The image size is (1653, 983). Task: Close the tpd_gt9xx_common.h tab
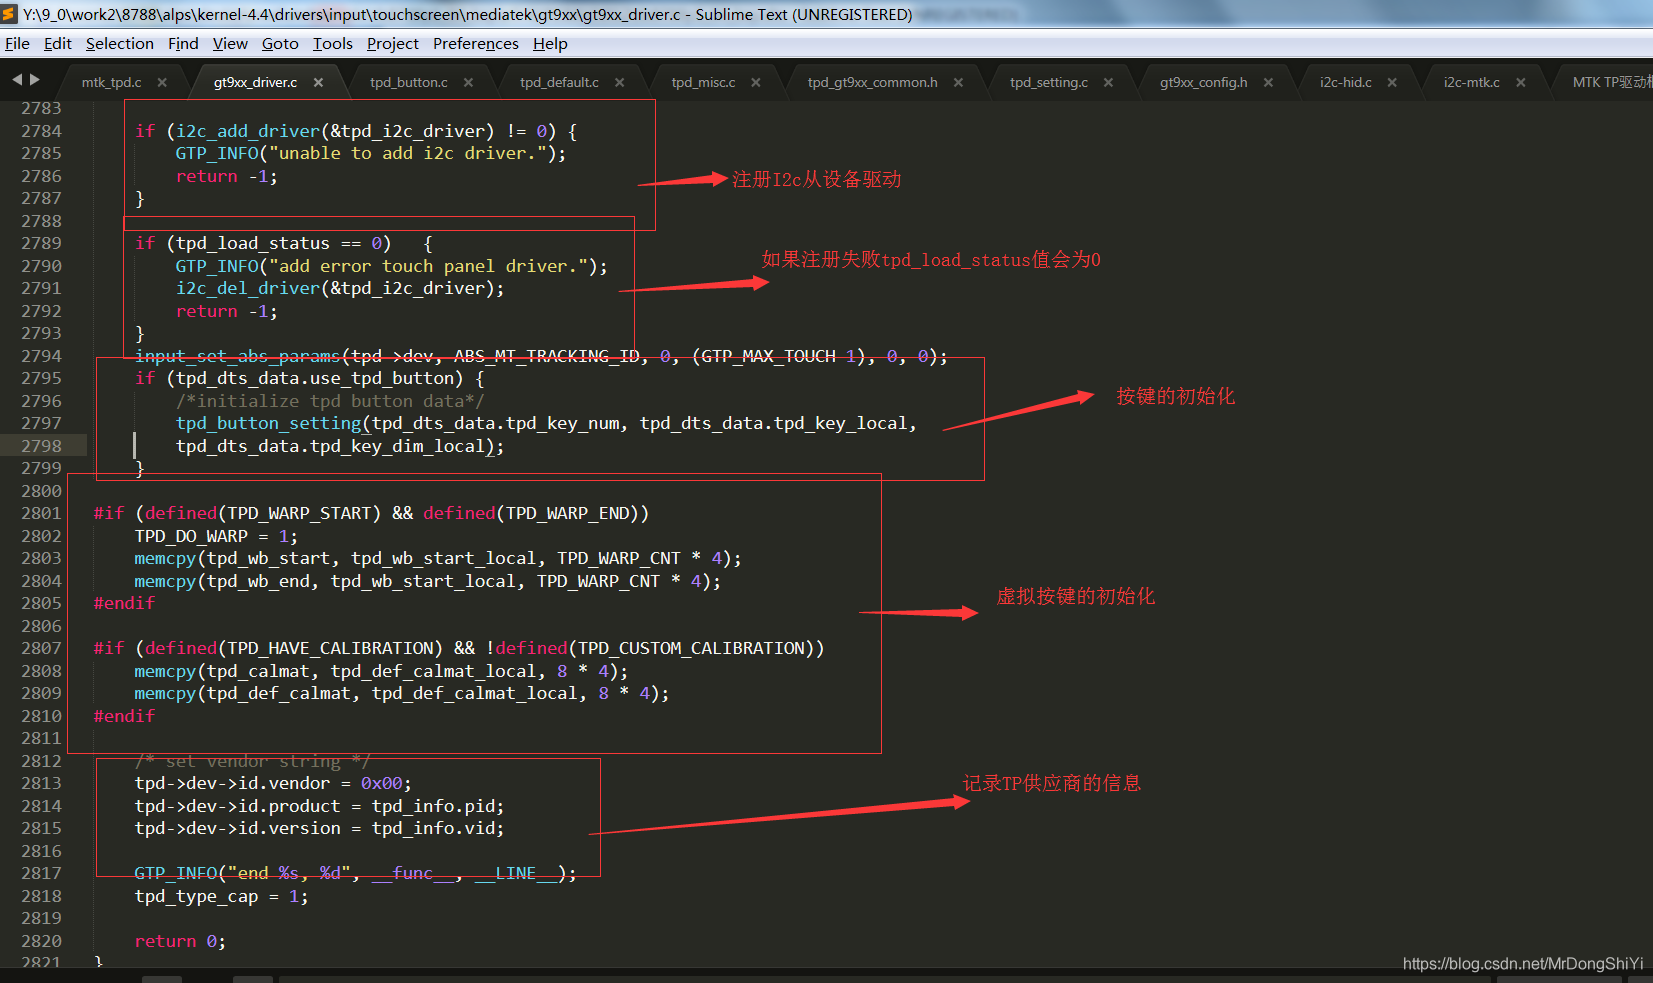click(958, 82)
